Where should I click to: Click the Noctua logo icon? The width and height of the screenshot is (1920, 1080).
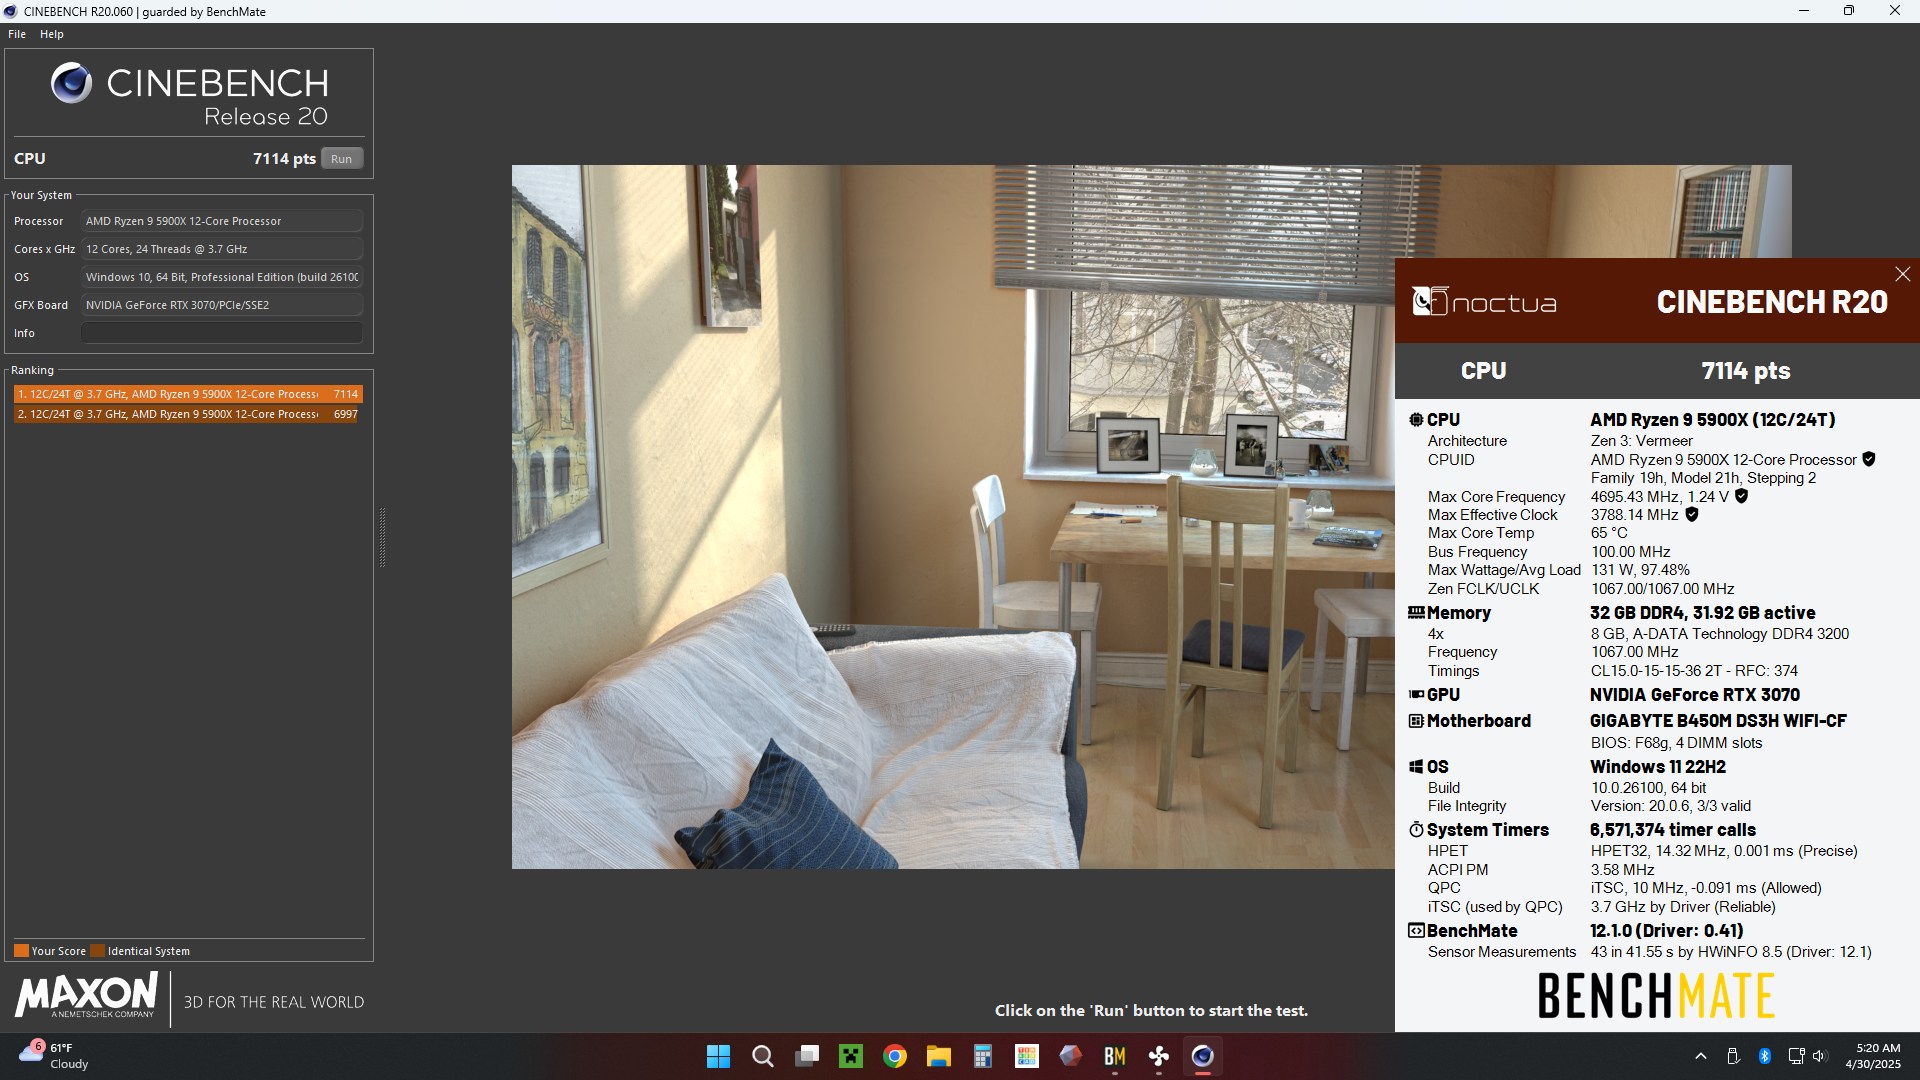coord(1430,301)
